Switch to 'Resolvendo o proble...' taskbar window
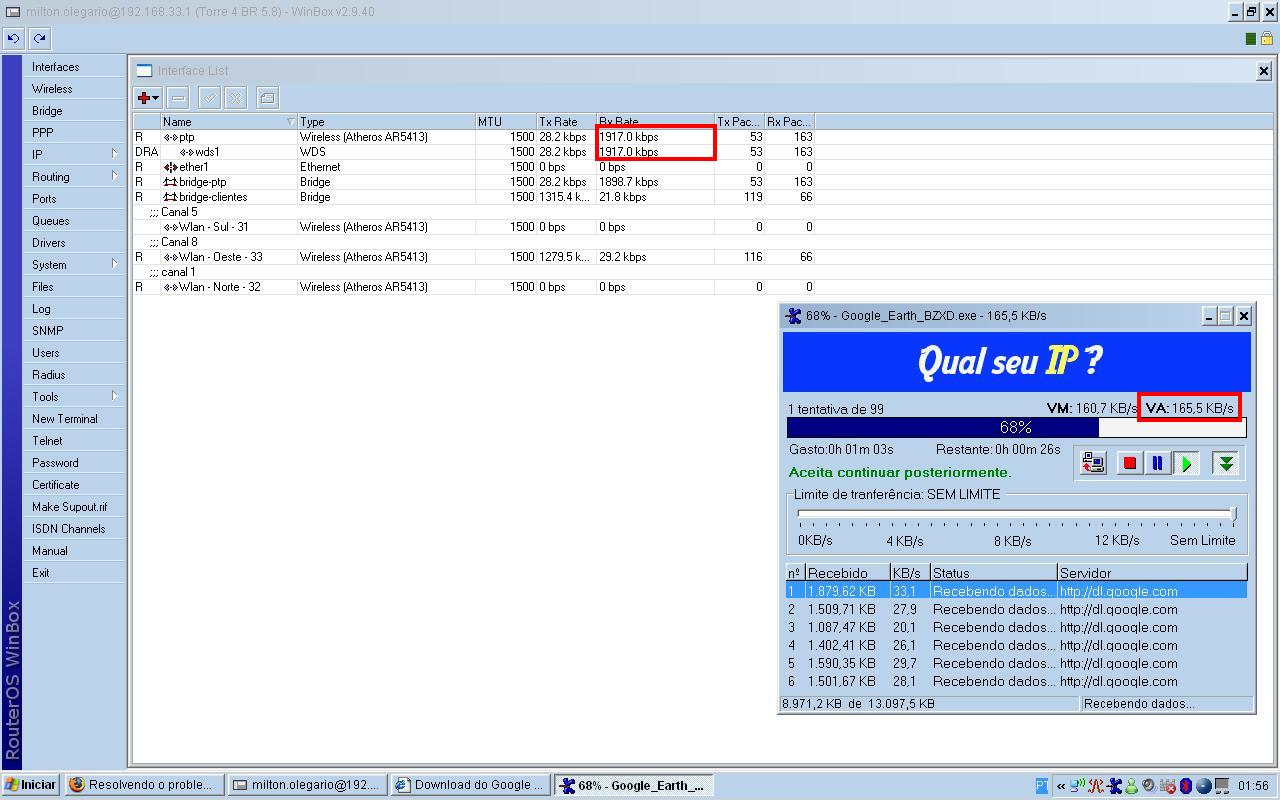Screen dimensions: 1280x800 click(x=144, y=785)
